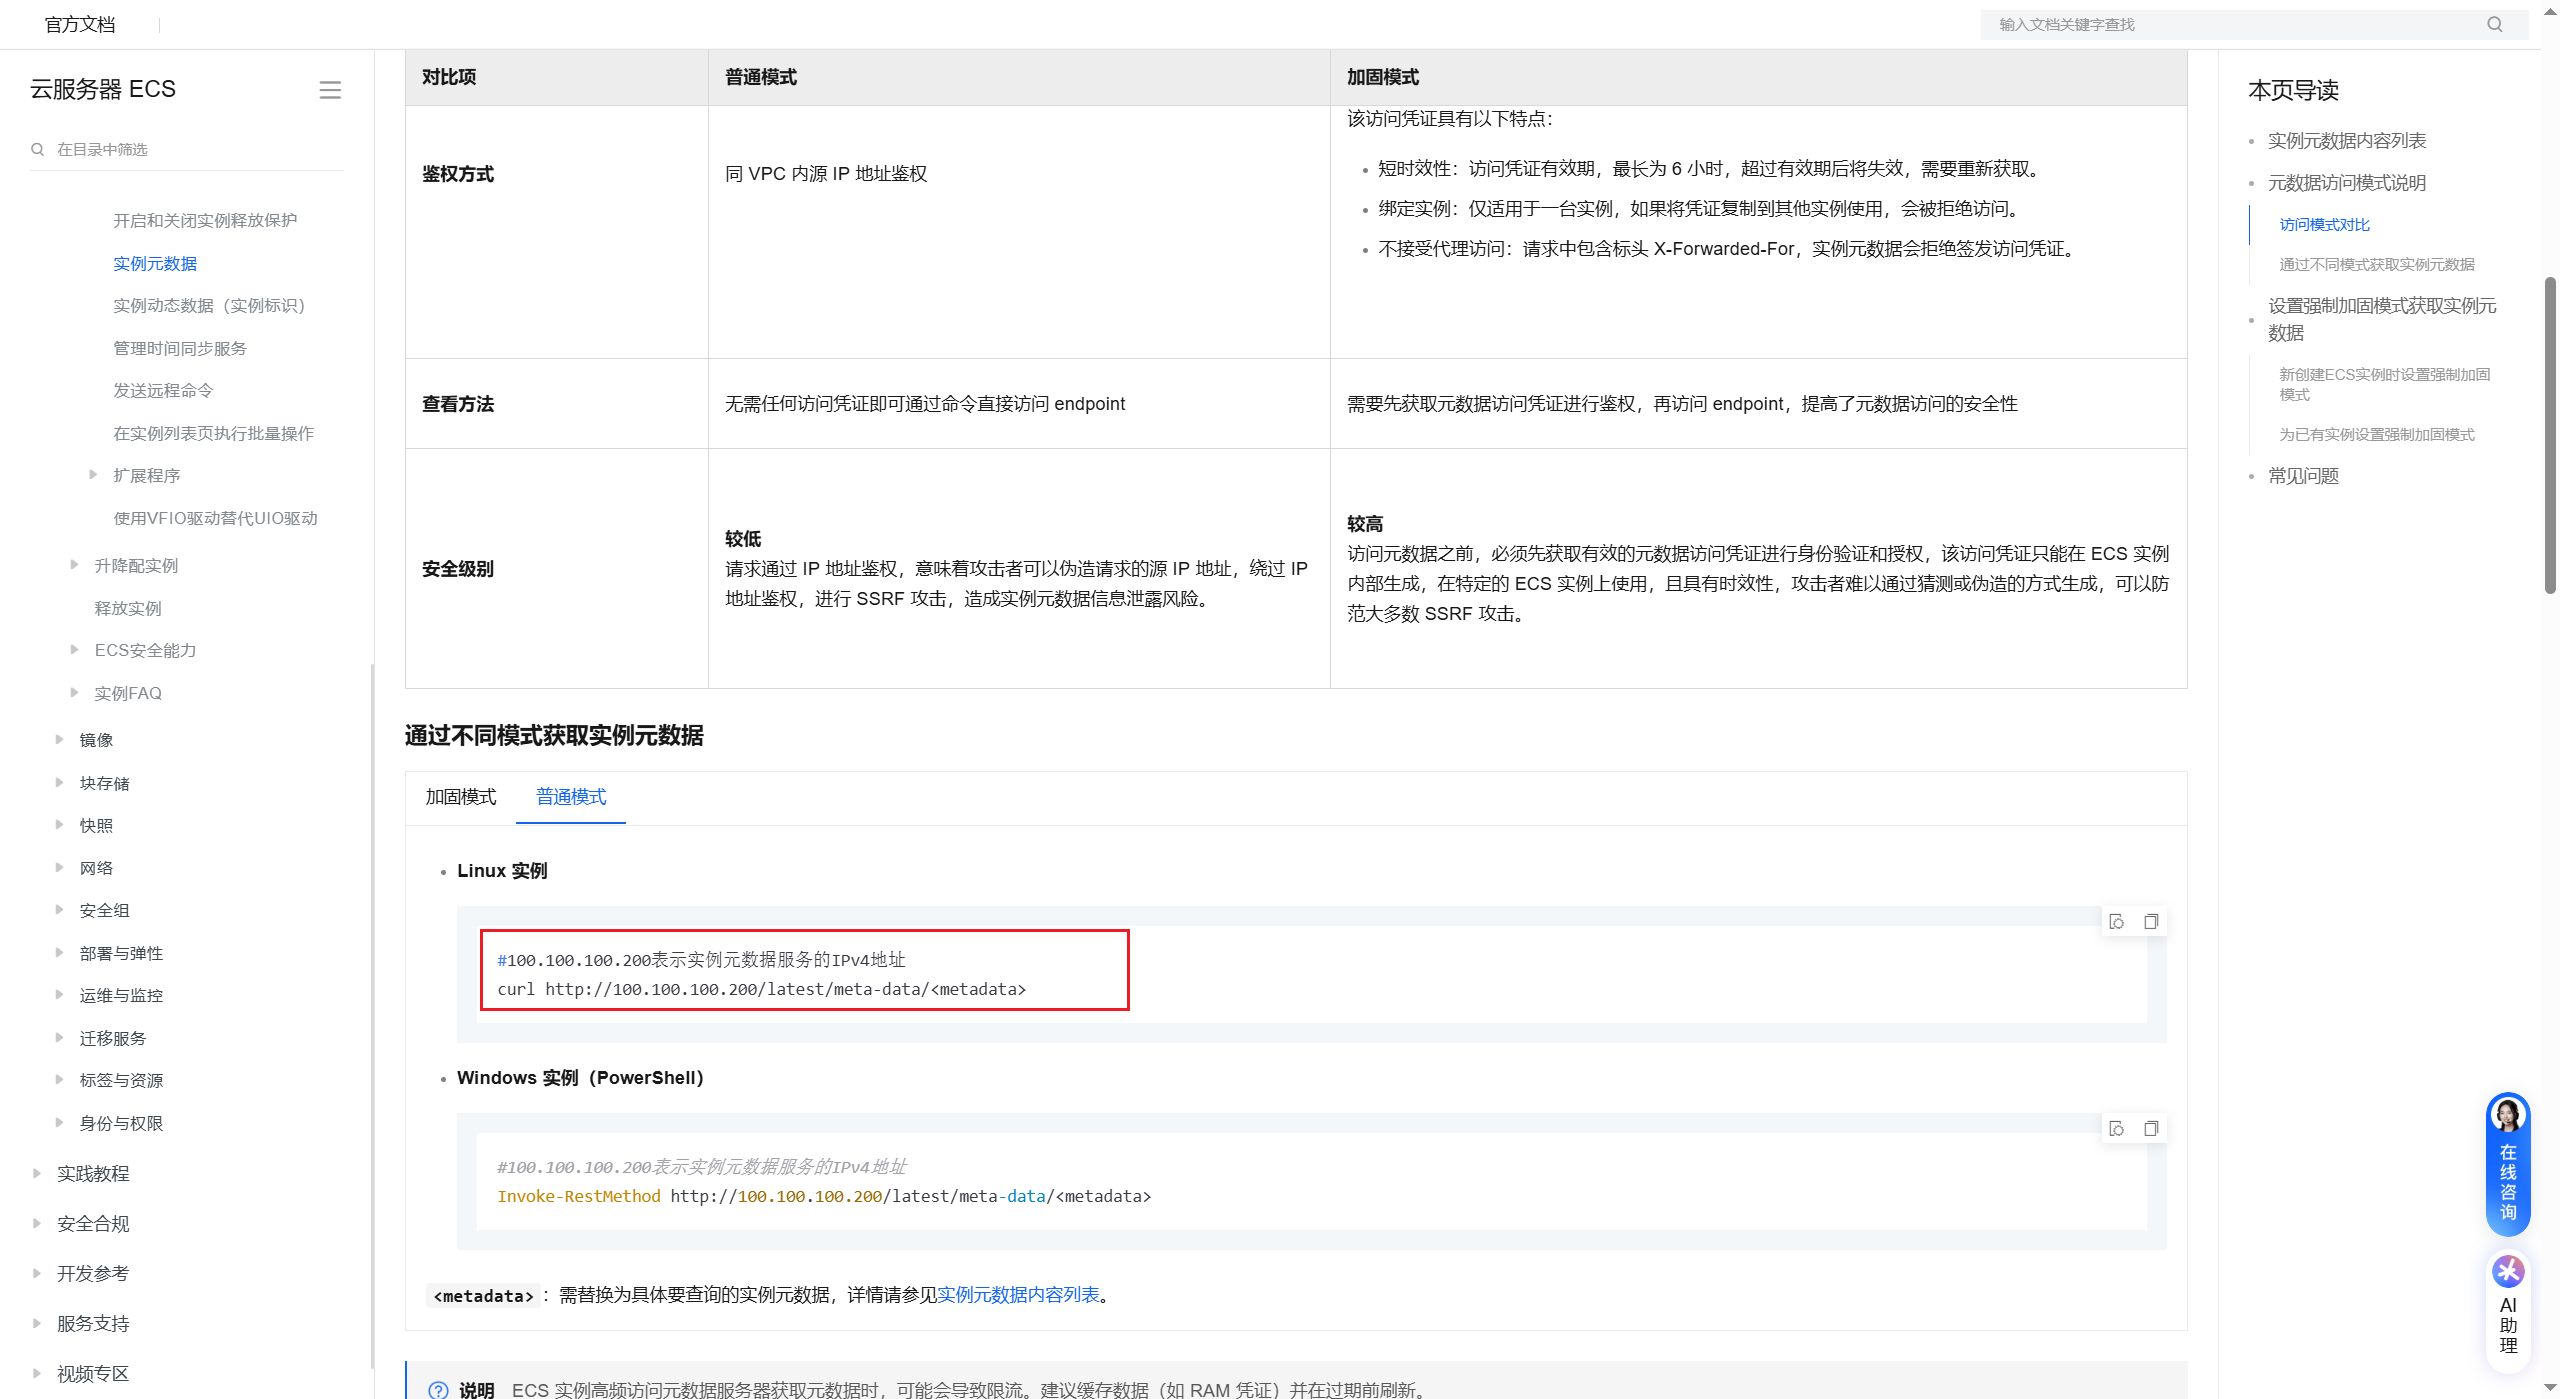Click the search magnifier icon in top bar

(2494, 24)
